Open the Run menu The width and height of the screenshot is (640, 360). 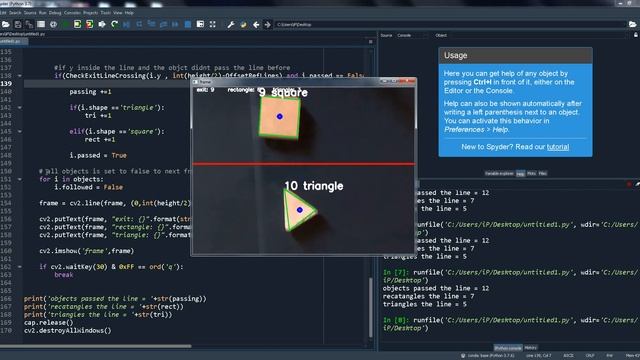(42, 13)
